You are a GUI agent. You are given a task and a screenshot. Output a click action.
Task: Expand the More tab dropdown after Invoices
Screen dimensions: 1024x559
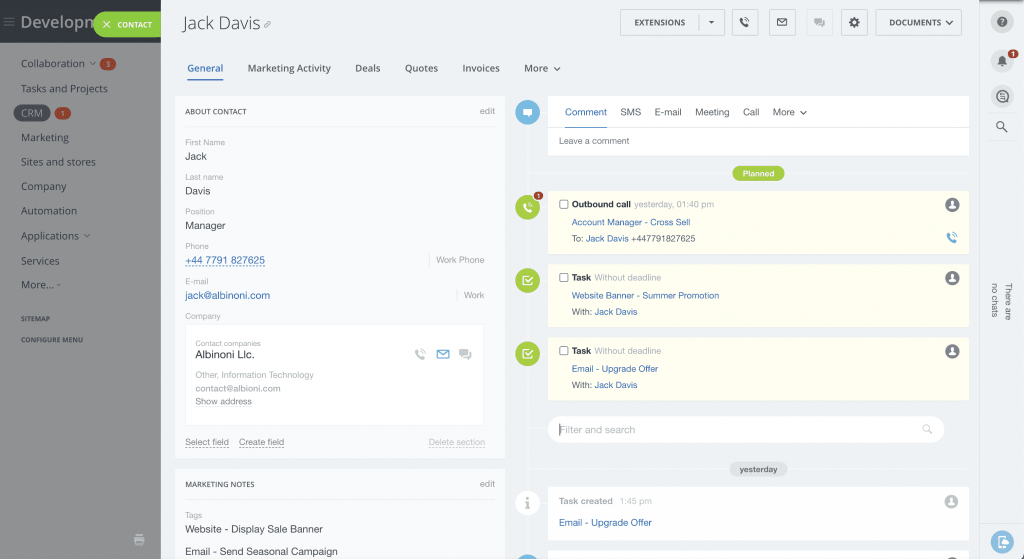point(542,68)
